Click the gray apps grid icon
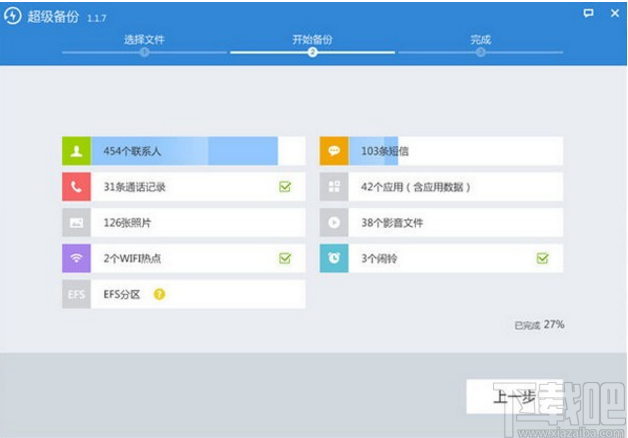628x438 pixels. (x=334, y=187)
